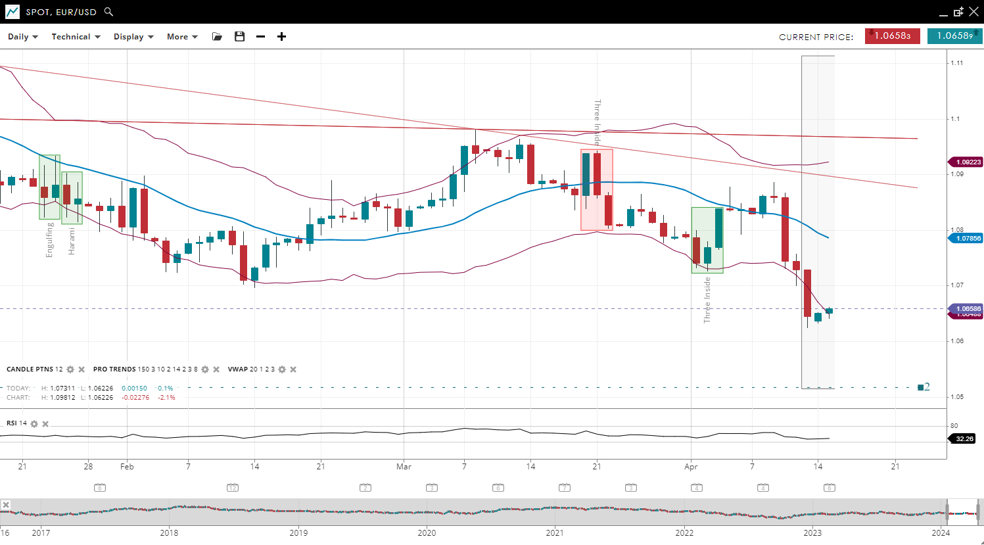Expand the Daily timeframe dropdown

[22, 37]
